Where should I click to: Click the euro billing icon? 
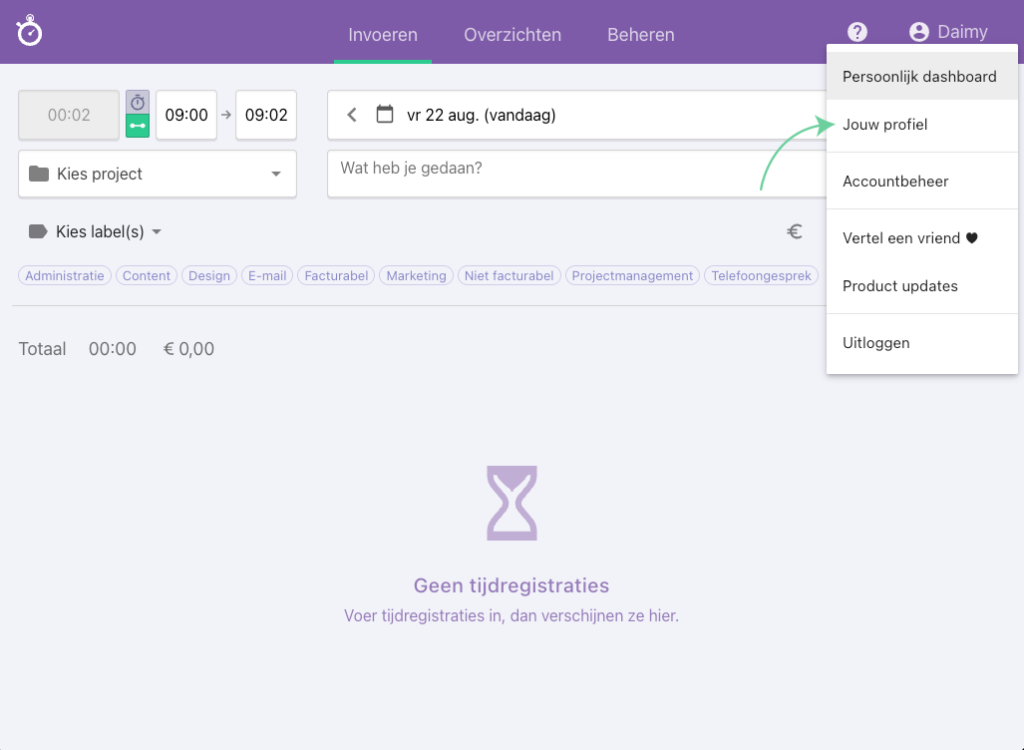click(x=795, y=232)
